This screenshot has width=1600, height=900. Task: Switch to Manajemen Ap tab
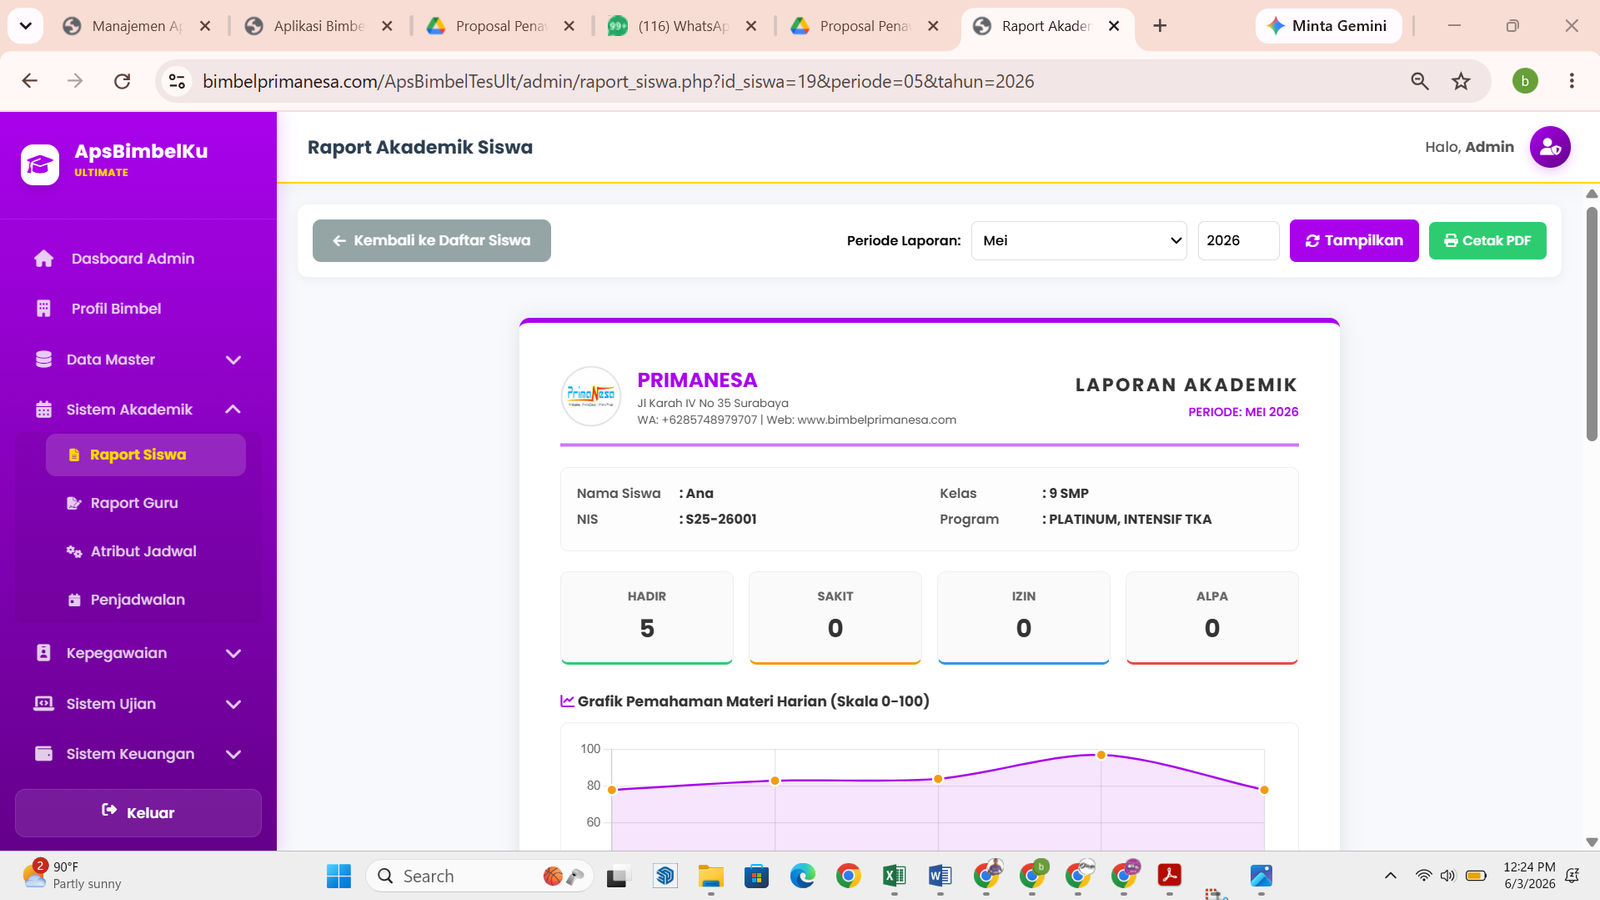135,26
